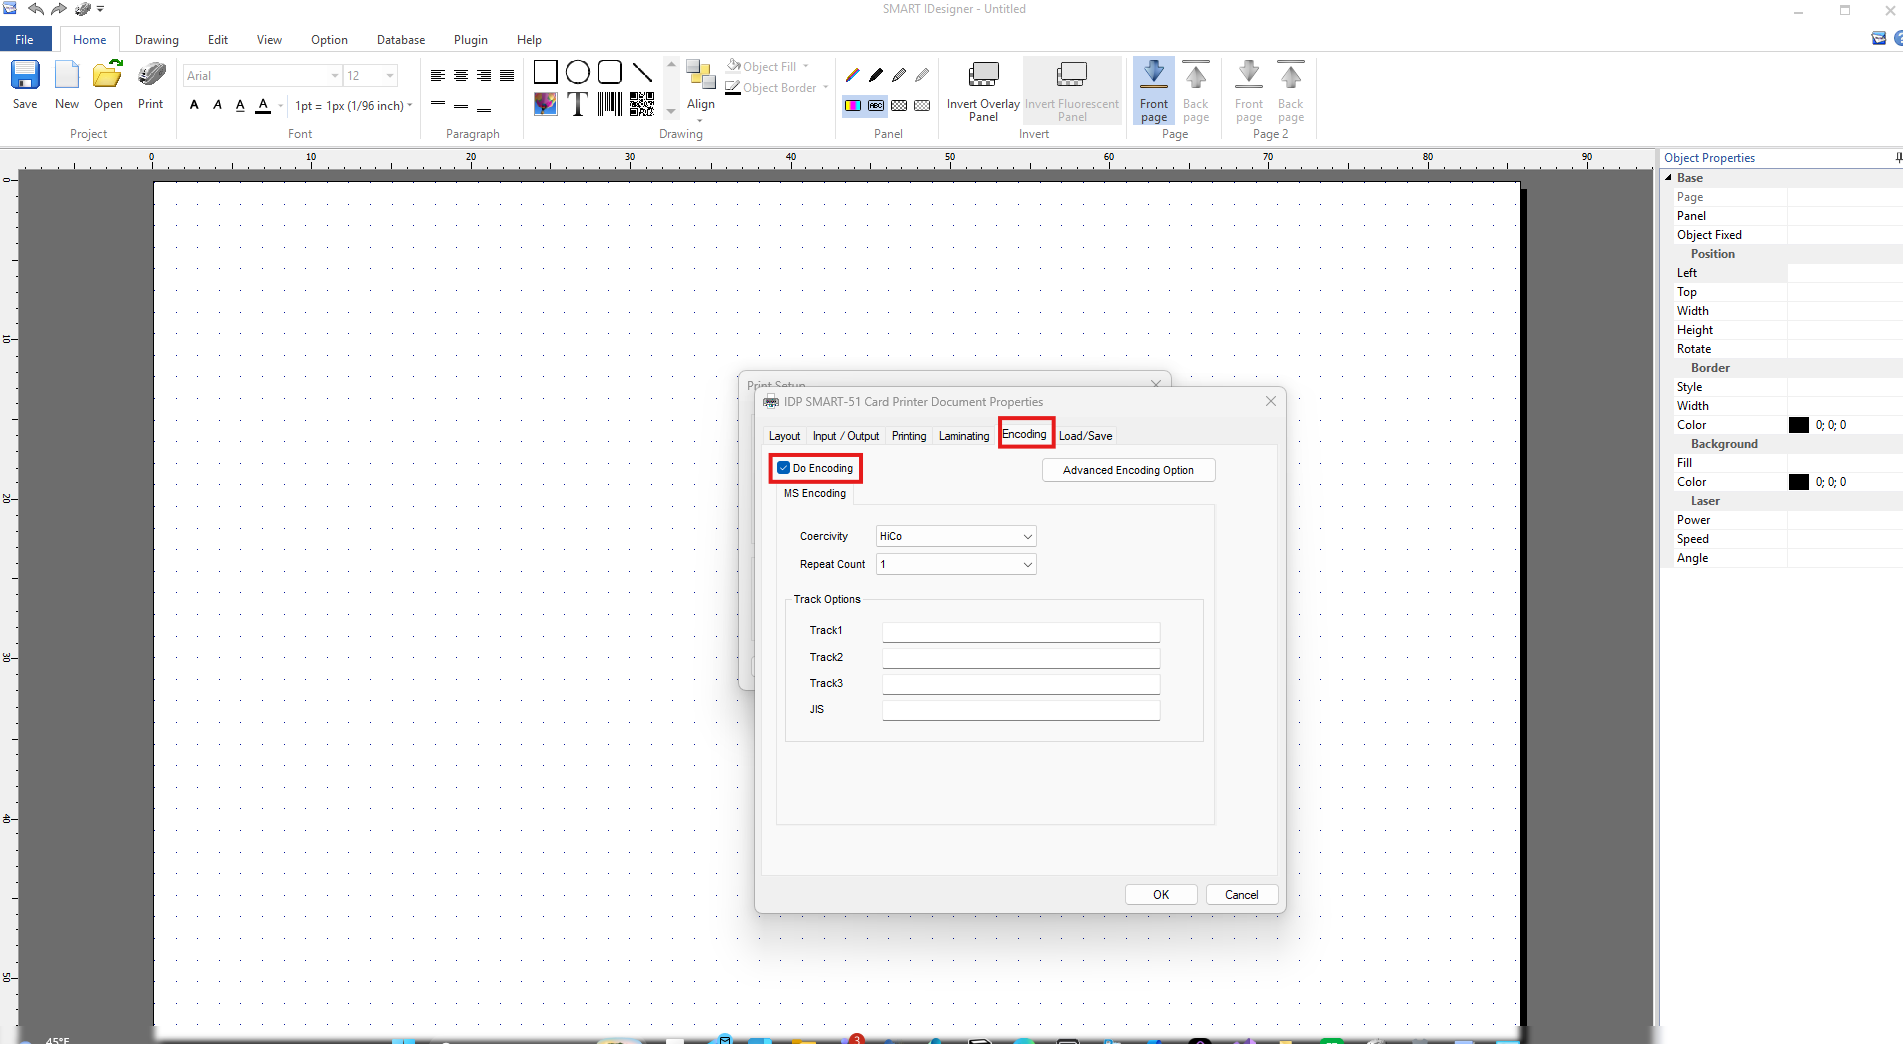Collapse the Base section in Object Properties
Image resolution: width=1903 pixels, height=1044 pixels.
tap(1668, 178)
